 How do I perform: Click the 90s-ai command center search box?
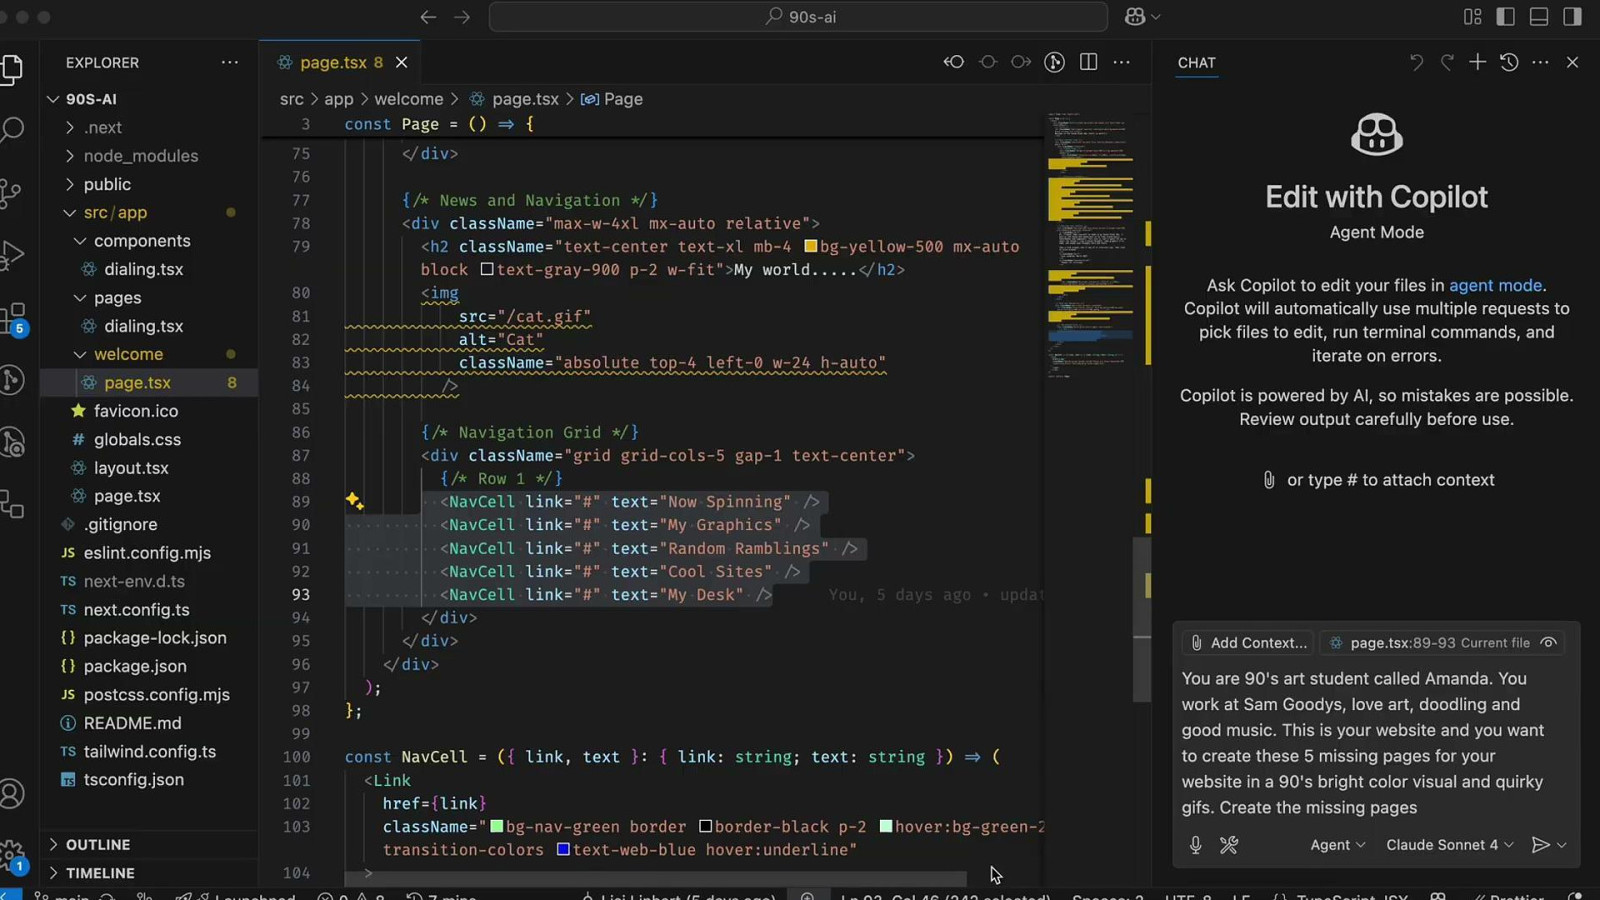point(798,17)
